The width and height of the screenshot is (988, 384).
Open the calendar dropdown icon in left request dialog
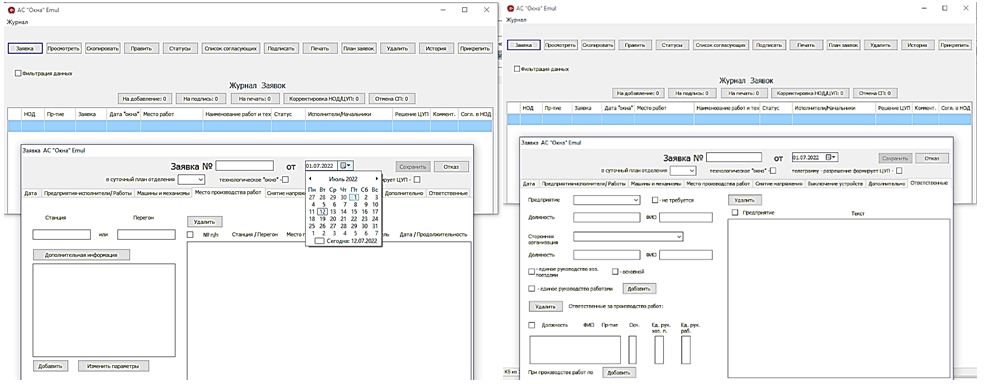pos(346,165)
